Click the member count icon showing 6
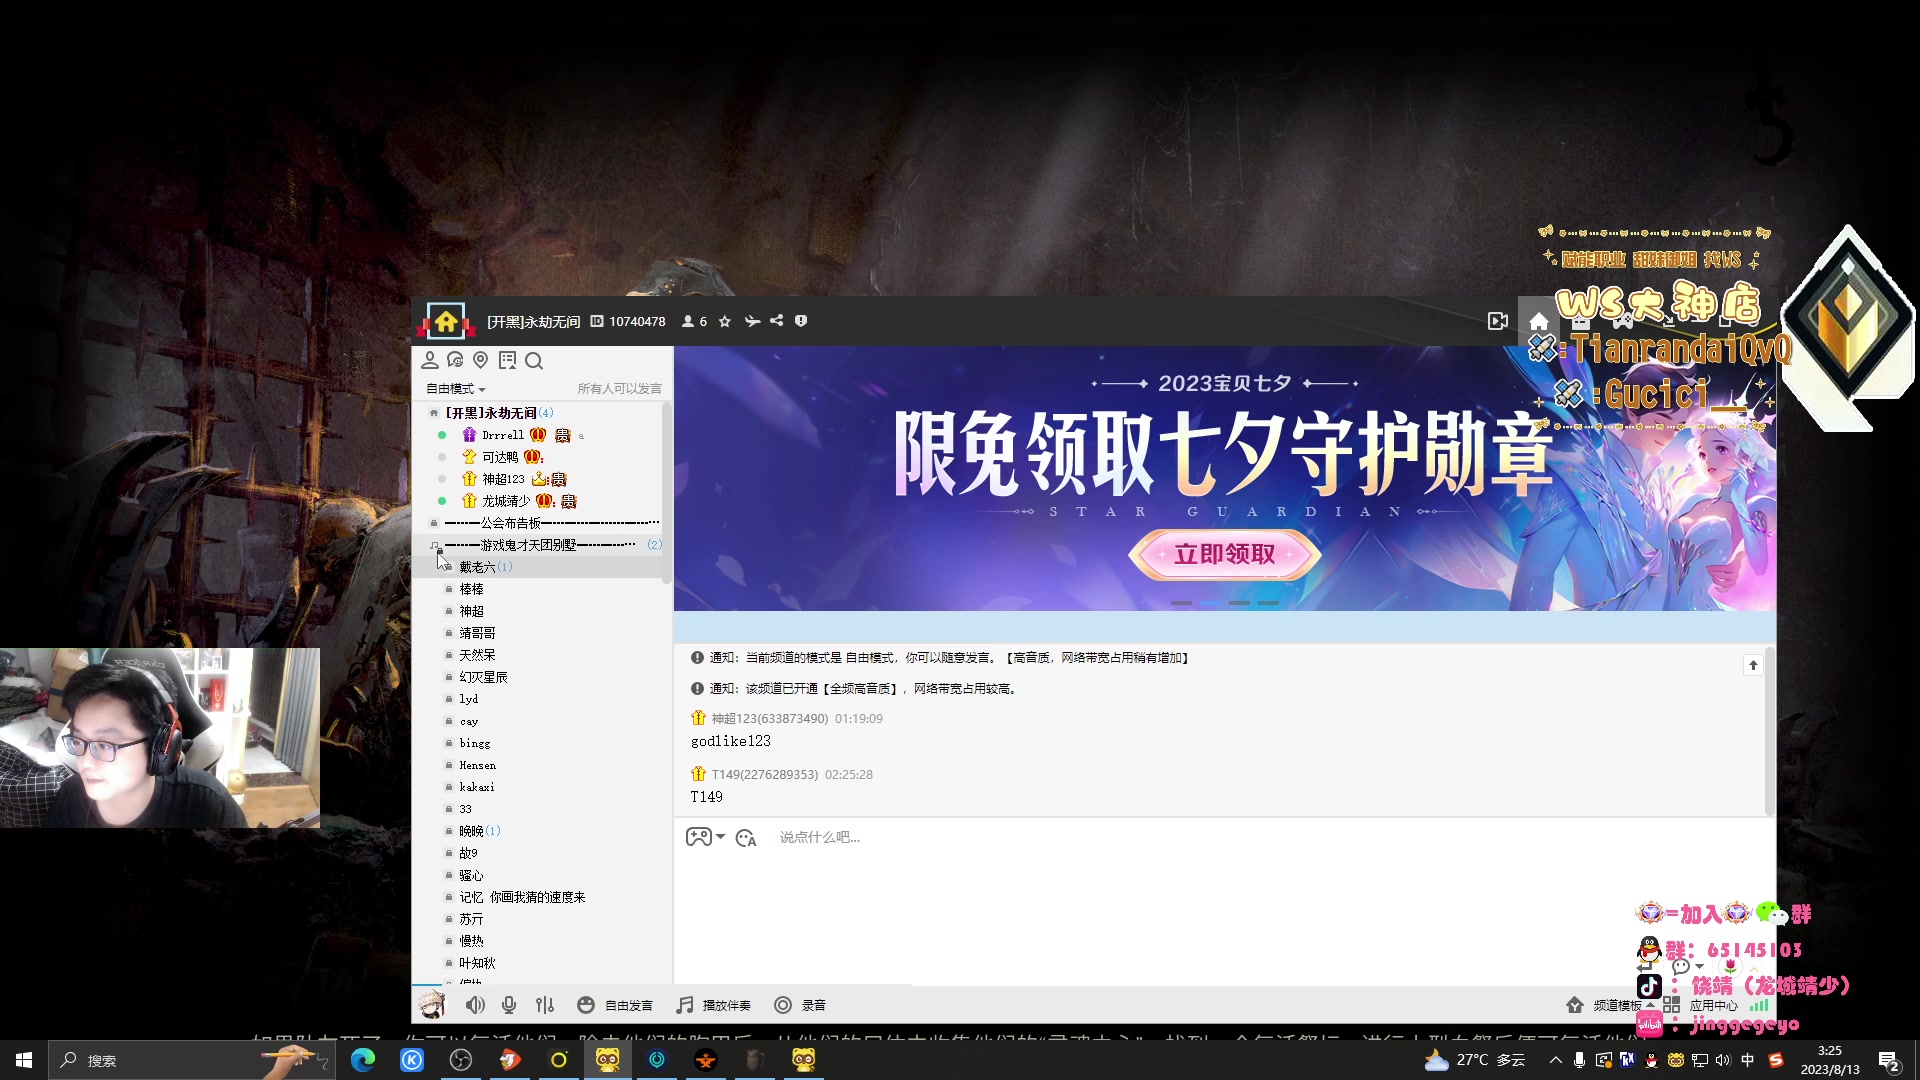The height and width of the screenshot is (1080, 1920). (694, 321)
